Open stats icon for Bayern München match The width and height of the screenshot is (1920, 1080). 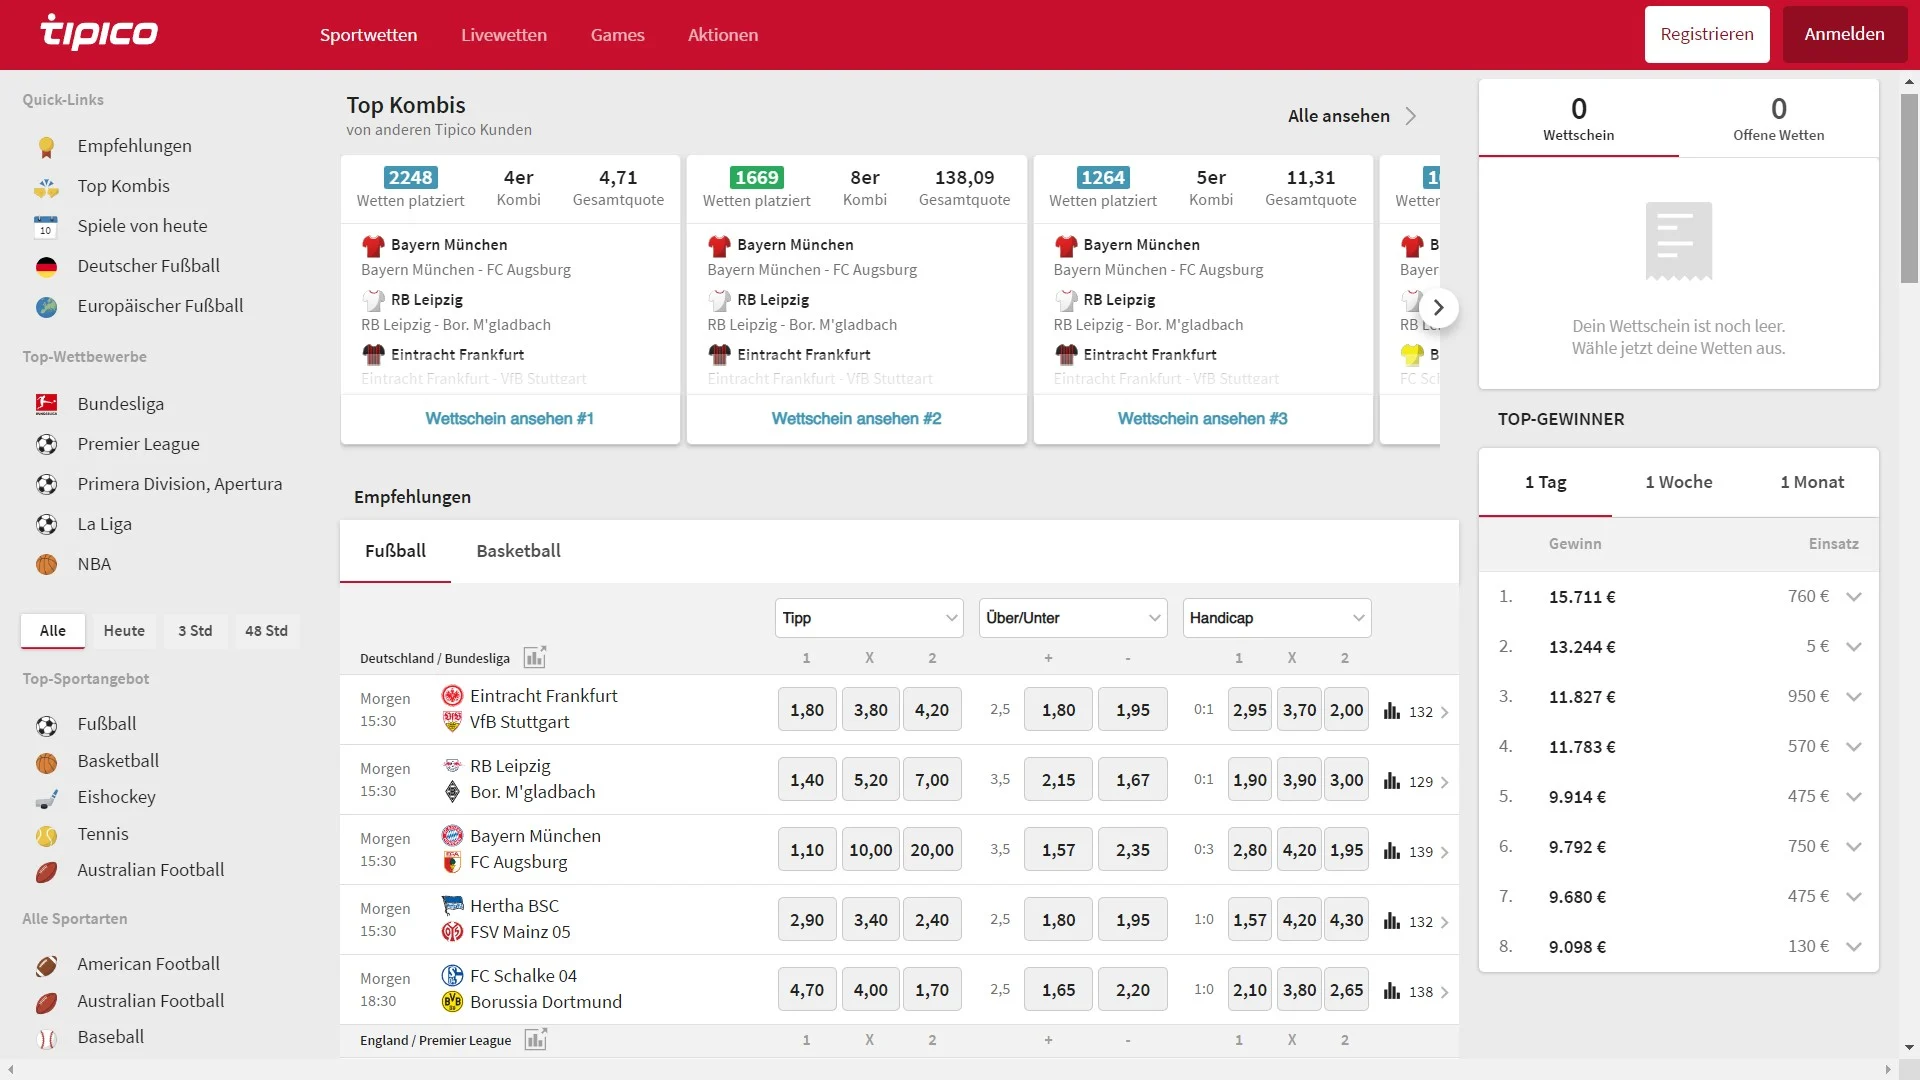pyautogui.click(x=1392, y=851)
